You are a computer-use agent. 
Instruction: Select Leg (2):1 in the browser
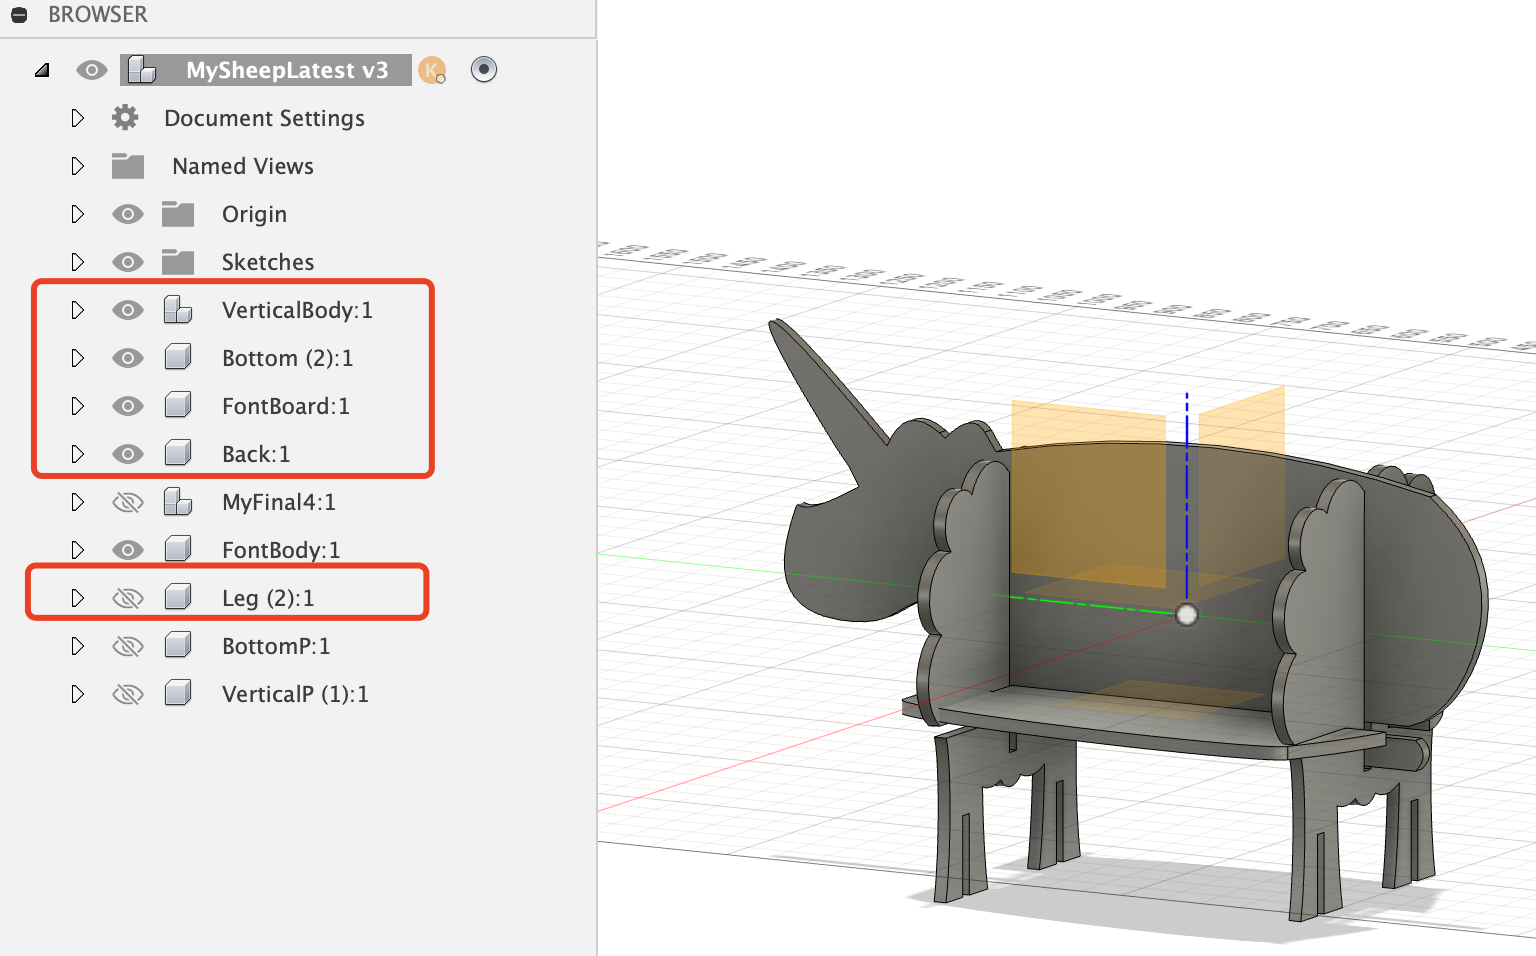pyautogui.click(x=268, y=598)
